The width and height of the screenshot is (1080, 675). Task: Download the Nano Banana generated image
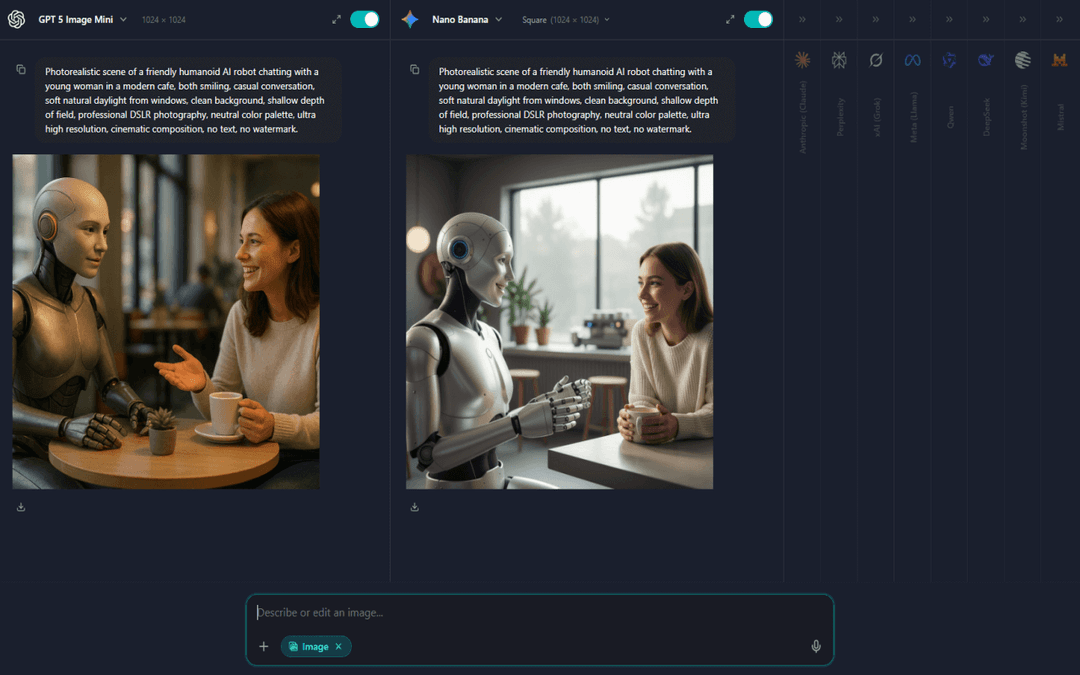[415, 507]
